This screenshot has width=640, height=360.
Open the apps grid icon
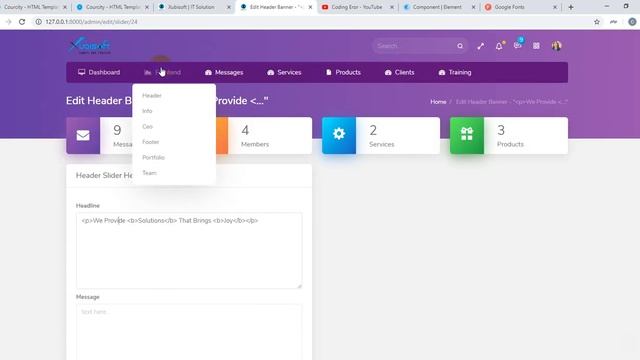[536, 46]
